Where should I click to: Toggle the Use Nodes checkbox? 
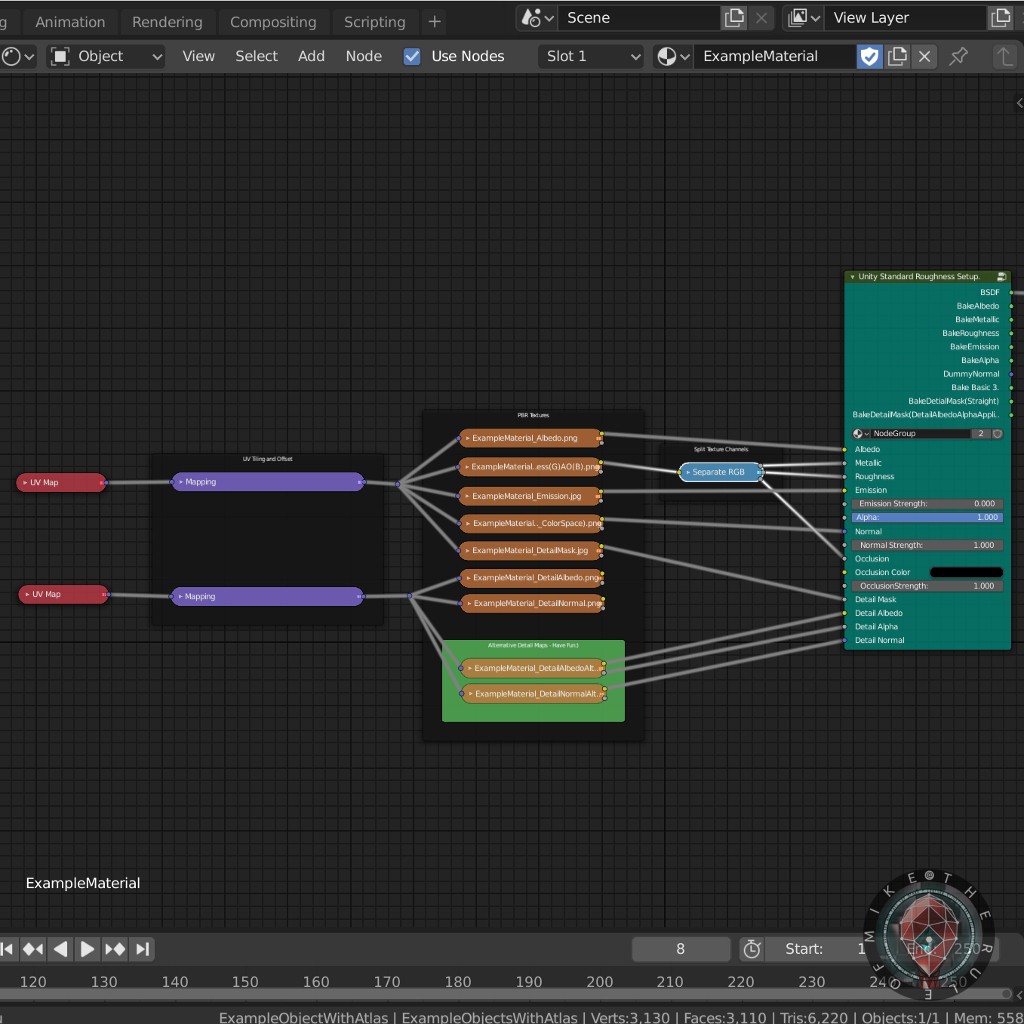coord(412,56)
